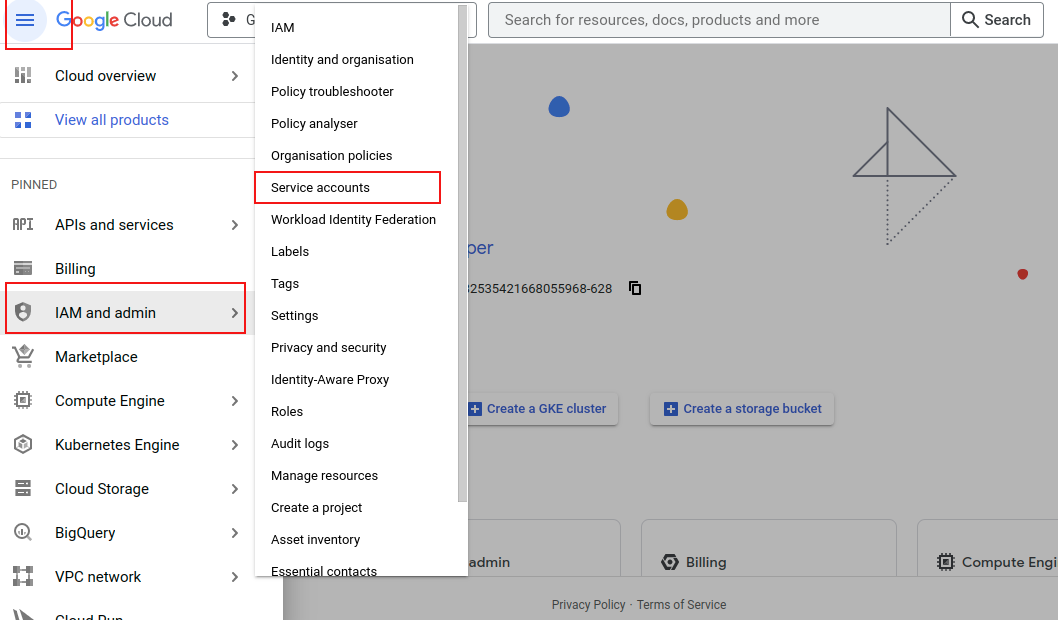
Task: Click the View all products grid icon
Action: [x=23, y=120]
